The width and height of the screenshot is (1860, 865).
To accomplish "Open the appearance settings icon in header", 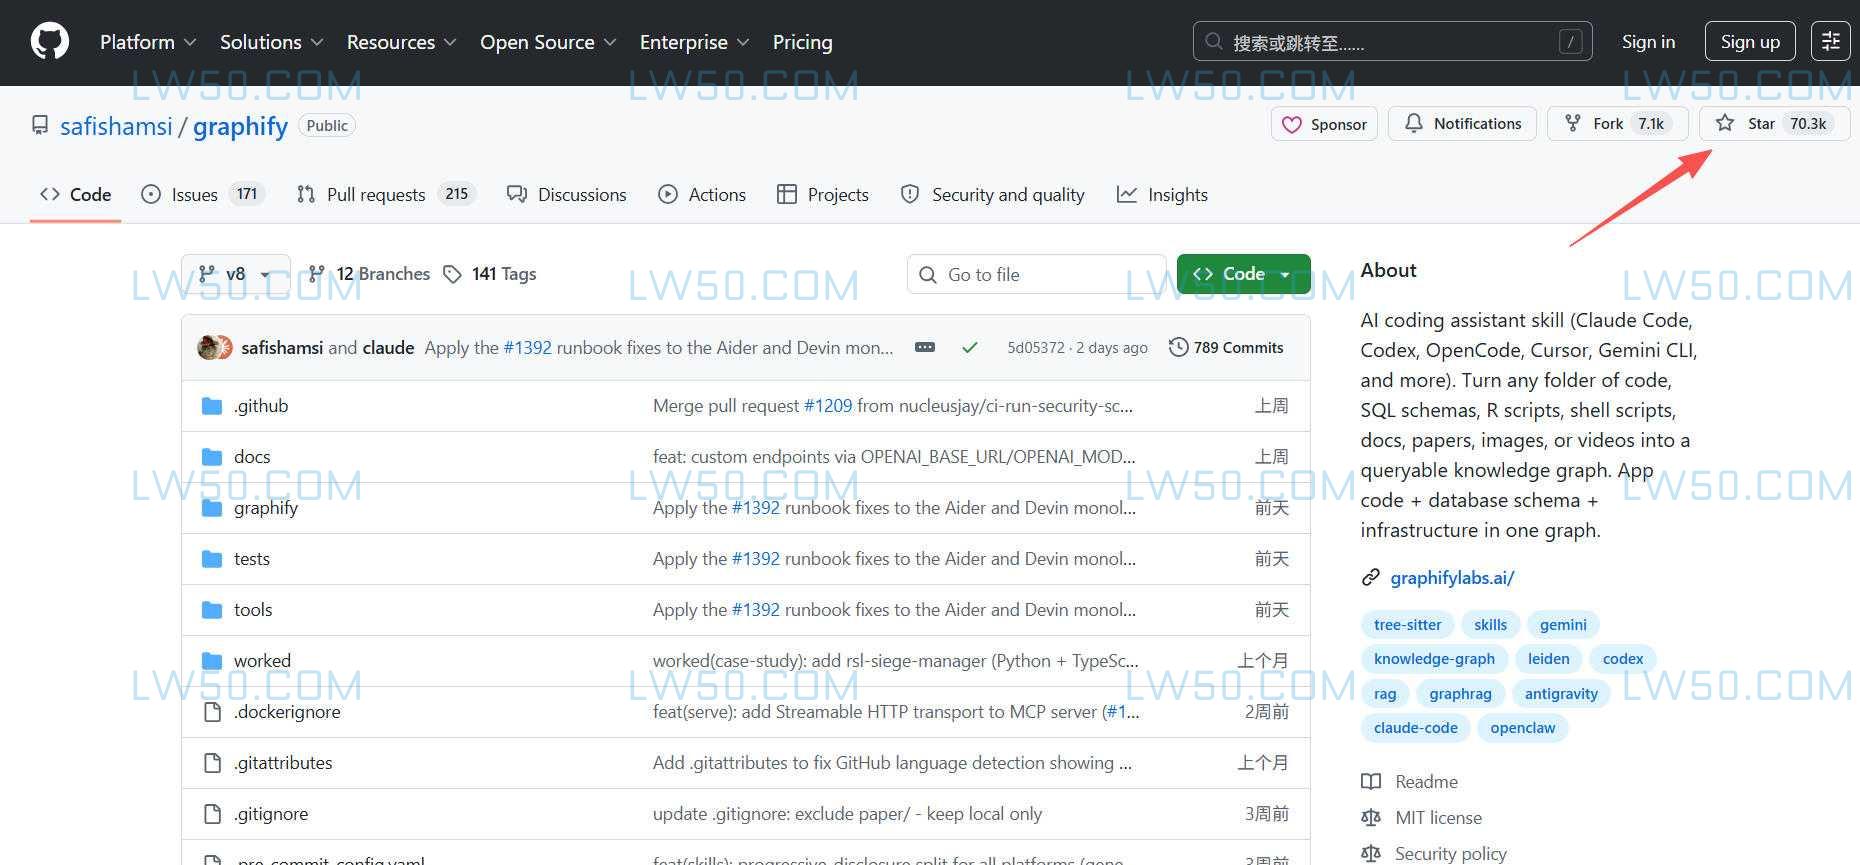I will pyautogui.click(x=1831, y=42).
